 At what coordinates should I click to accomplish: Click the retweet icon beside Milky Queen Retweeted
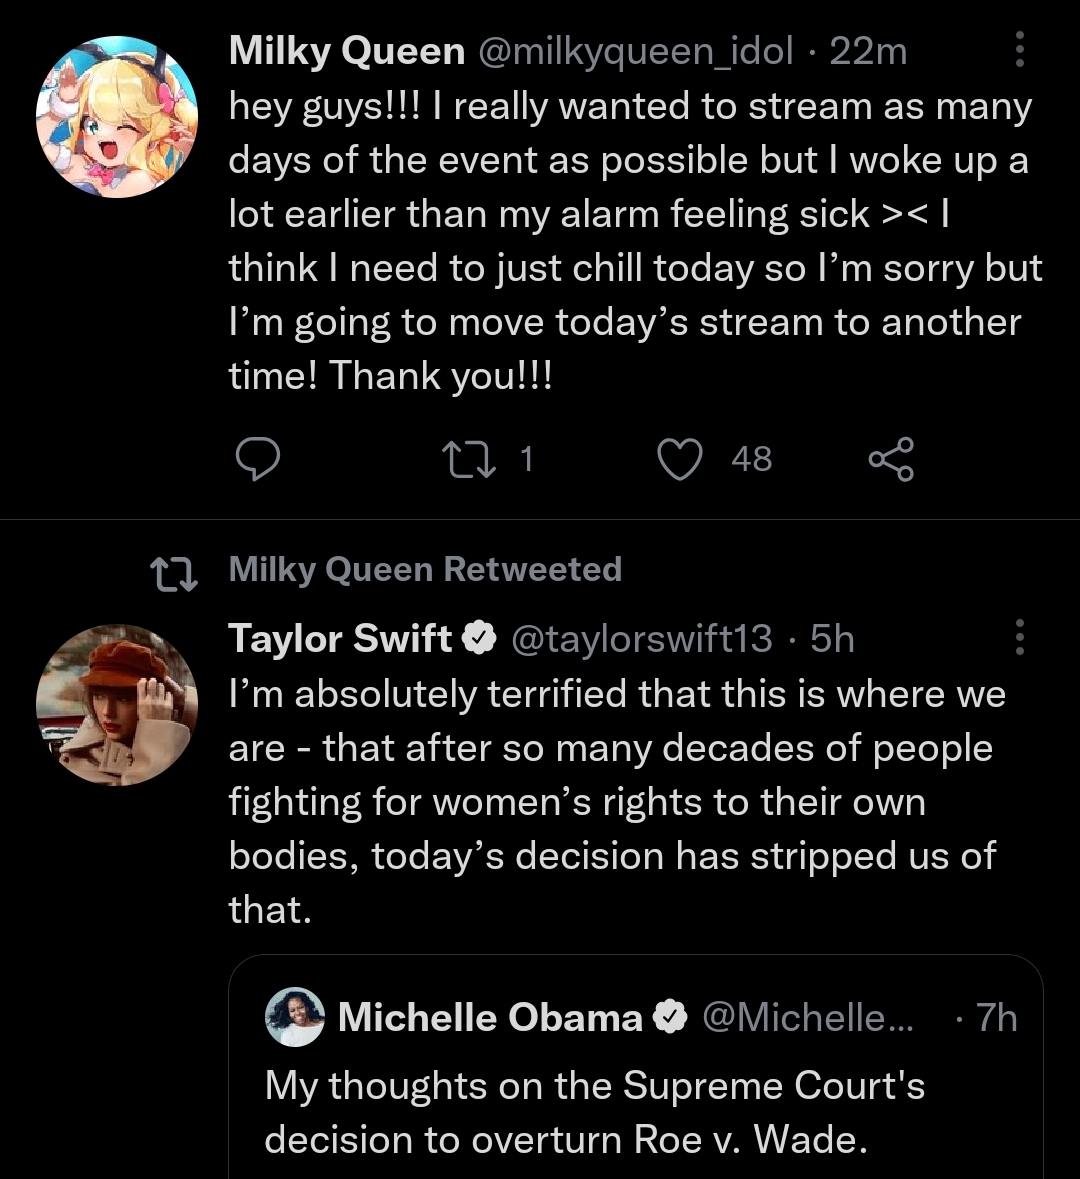(x=172, y=571)
